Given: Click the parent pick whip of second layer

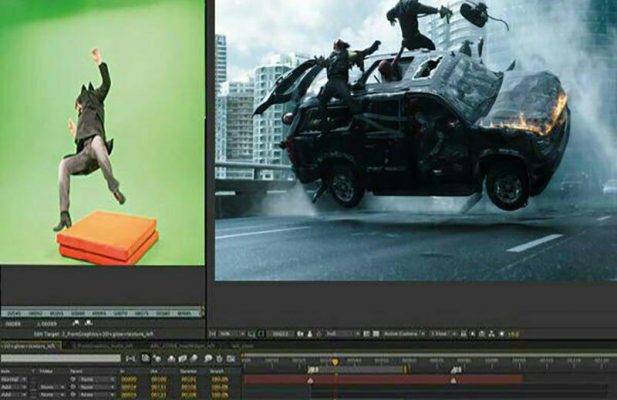Looking at the screenshot, I should 73,387.
